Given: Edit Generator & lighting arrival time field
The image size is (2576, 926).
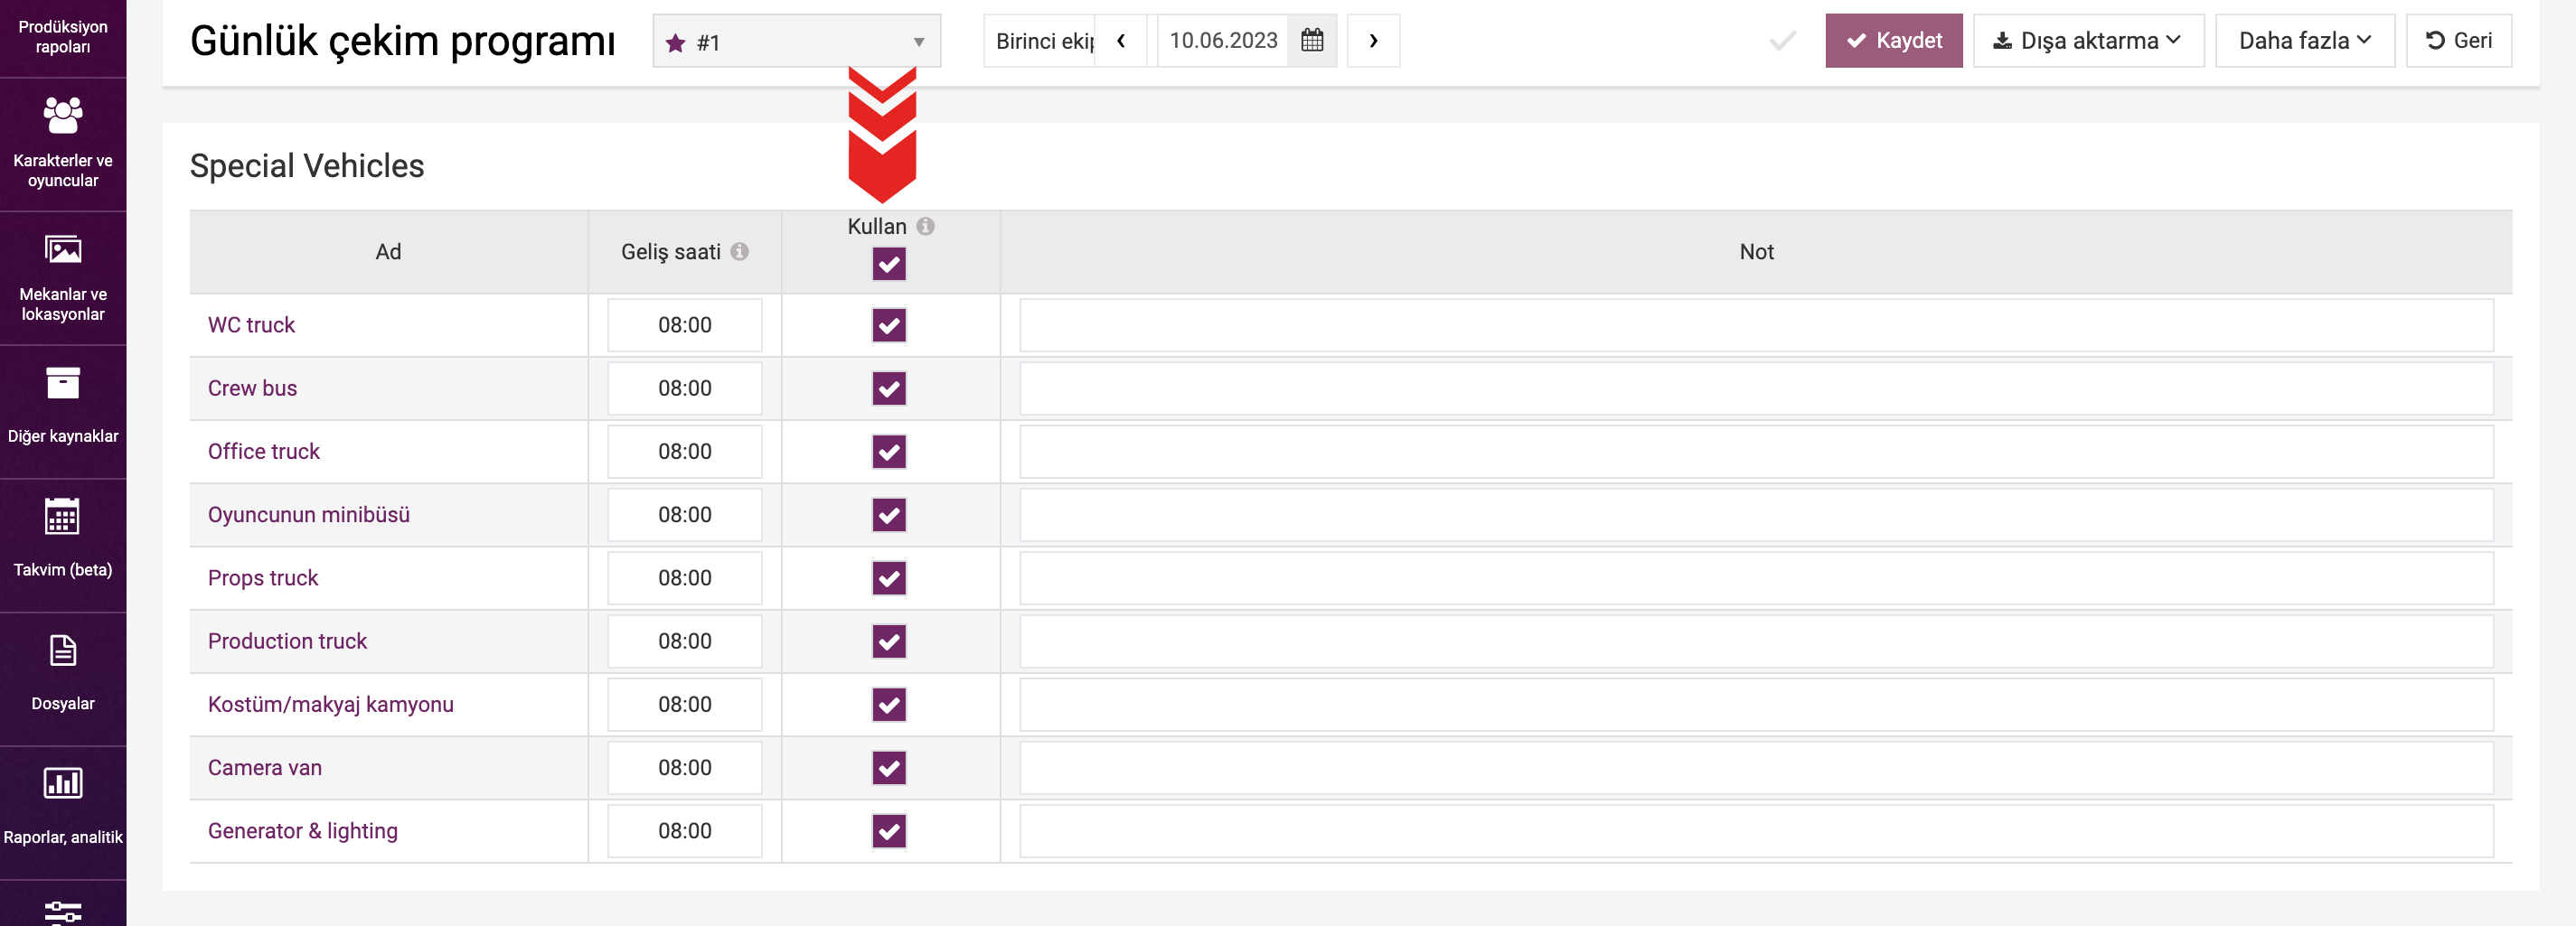Looking at the screenshot, I should (x=685, y=831).
